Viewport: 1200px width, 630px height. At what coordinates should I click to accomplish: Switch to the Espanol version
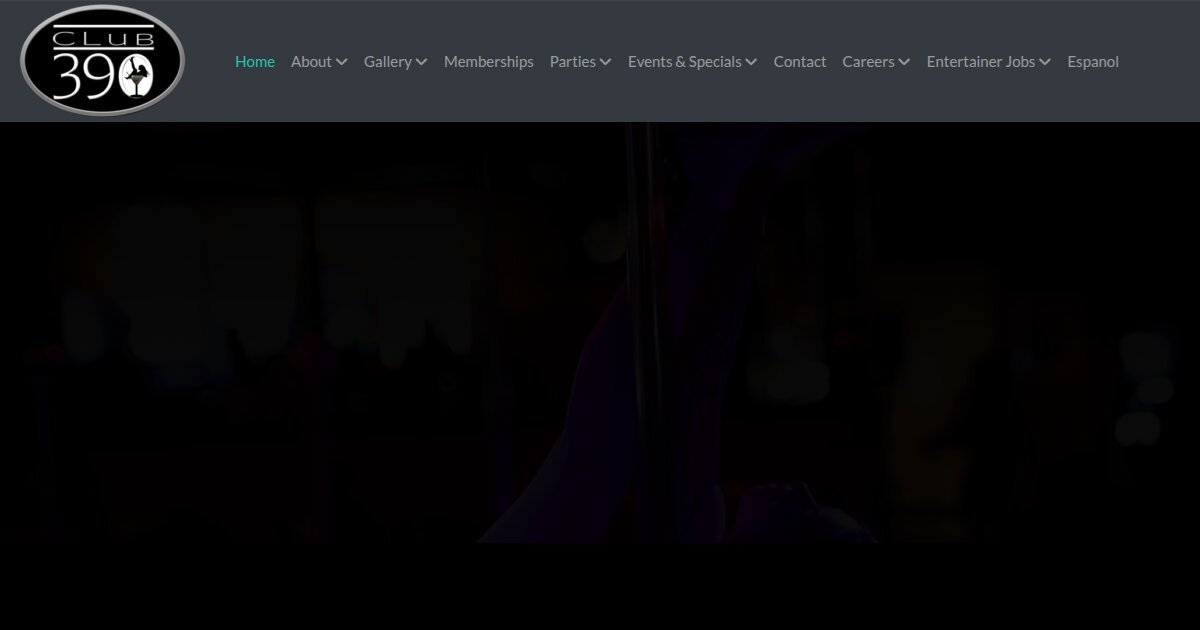tap(1092, 61)
